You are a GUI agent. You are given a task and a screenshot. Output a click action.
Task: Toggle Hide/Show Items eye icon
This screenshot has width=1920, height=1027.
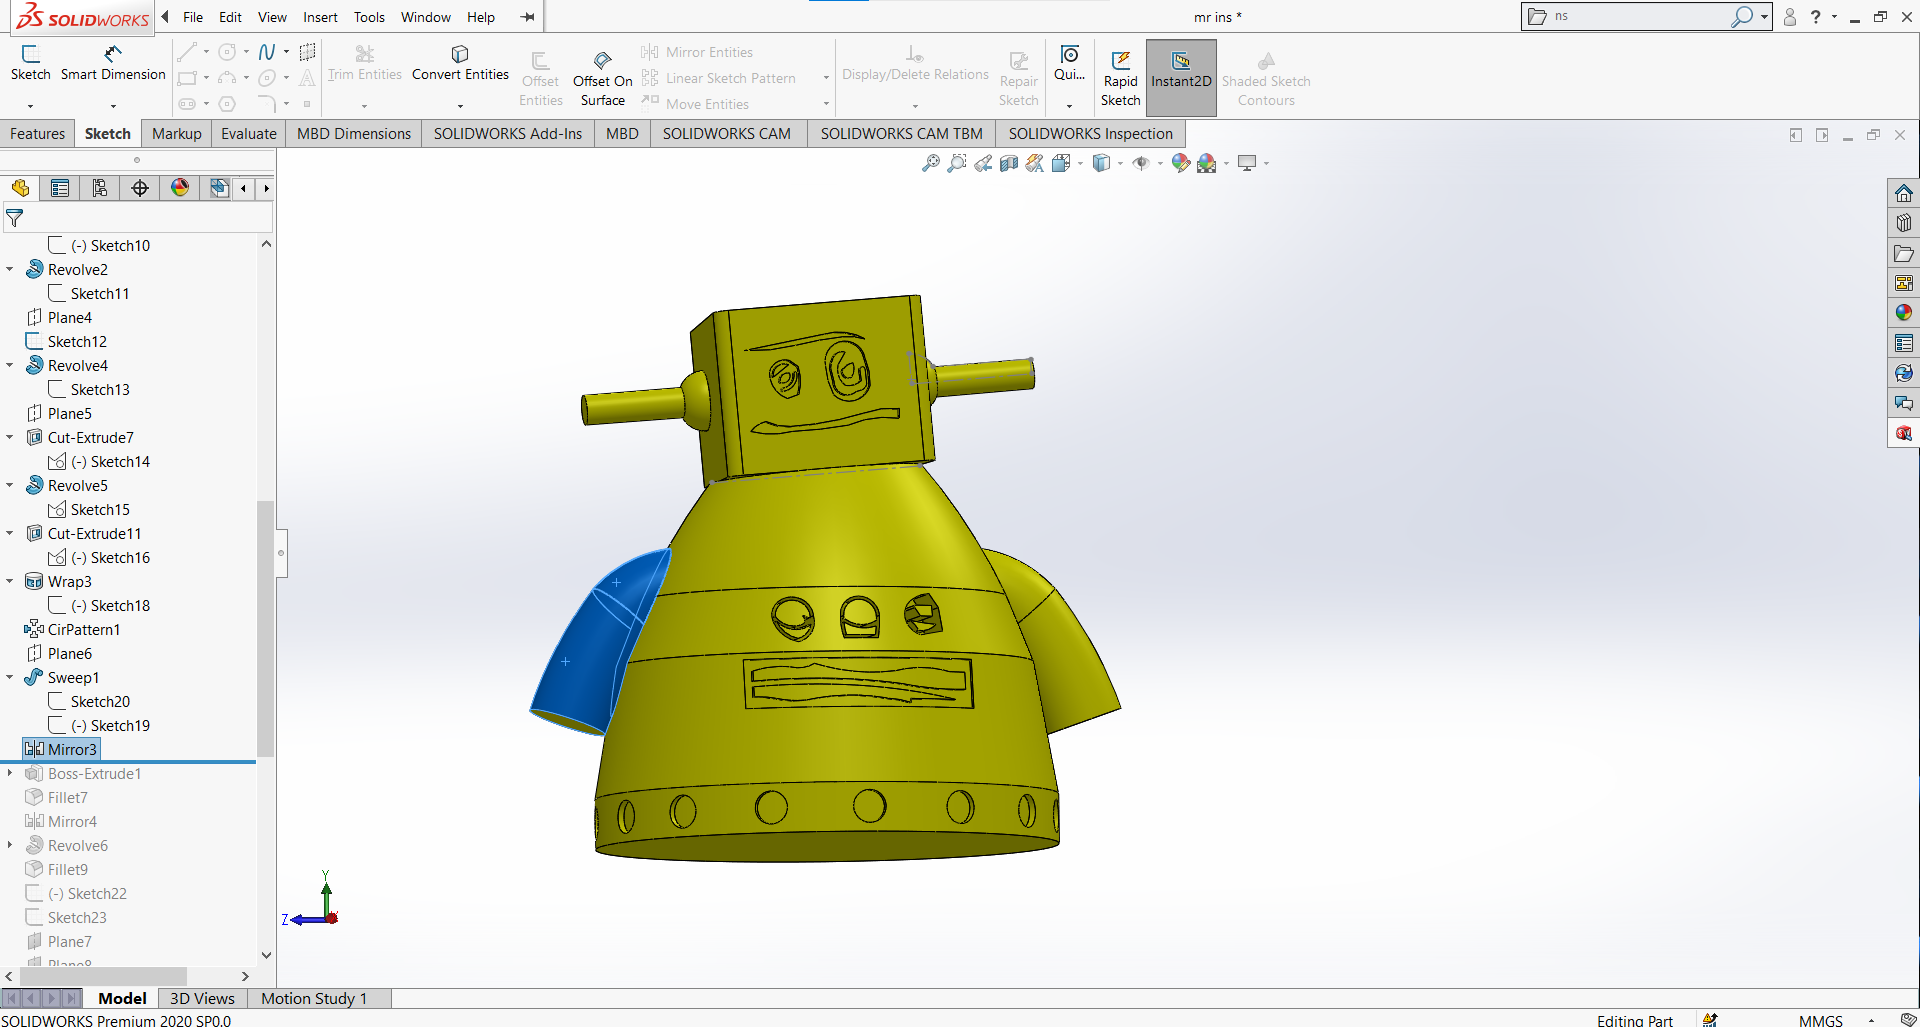click(1141, 163)
